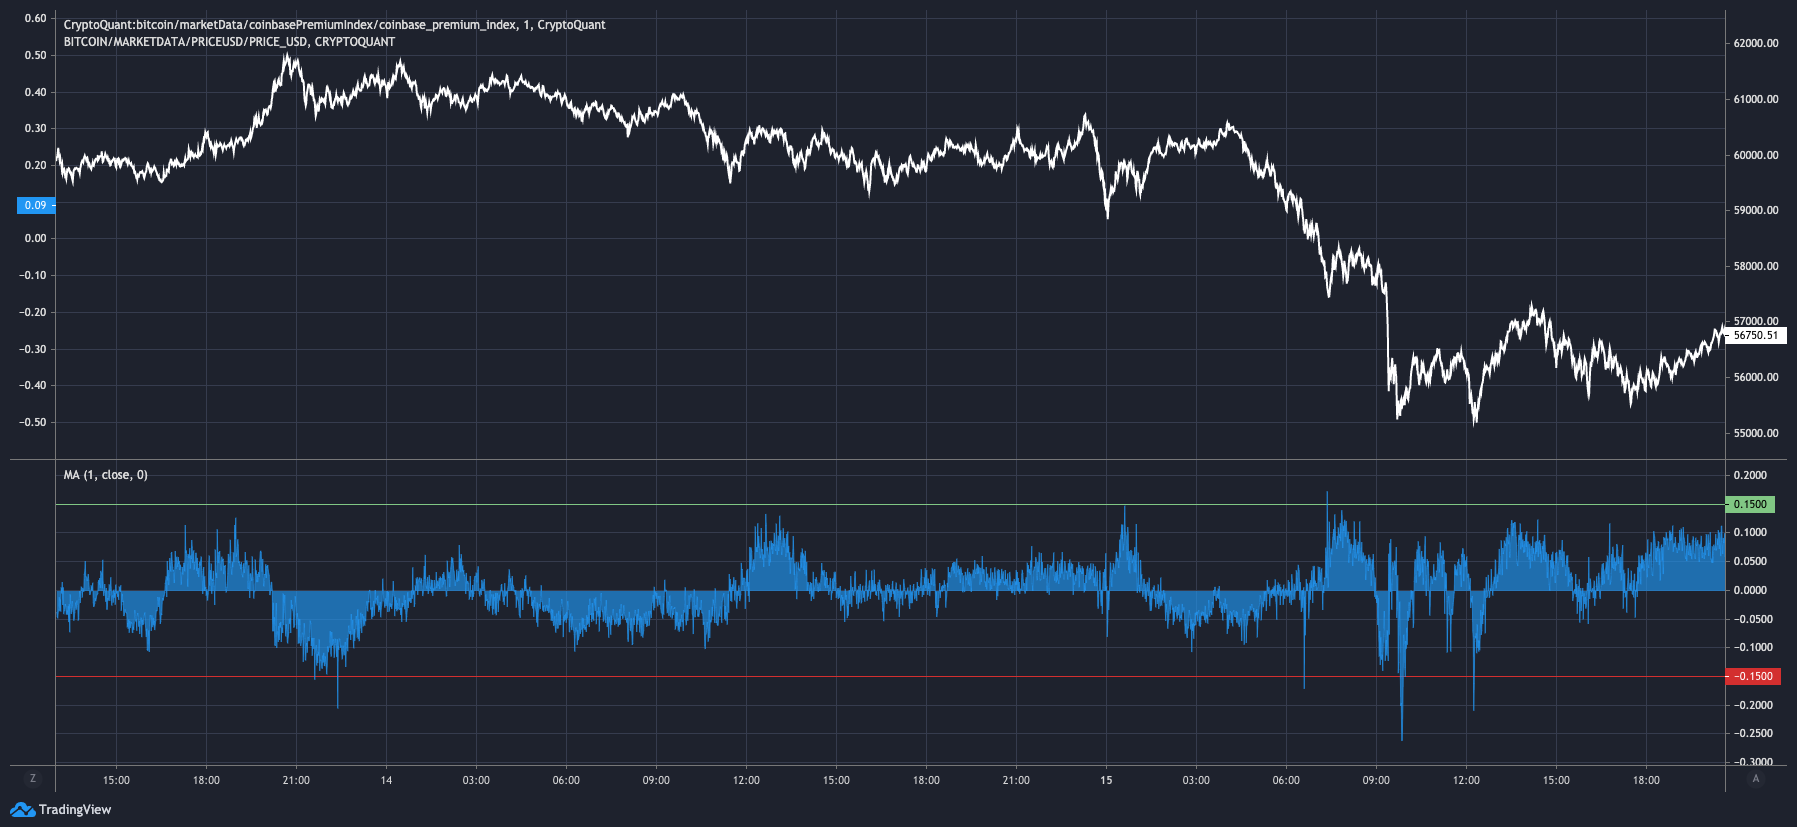Screen dimensions: 1797x827
Task: Click the green 0.1500 level label
Action: coord(1750,504)
